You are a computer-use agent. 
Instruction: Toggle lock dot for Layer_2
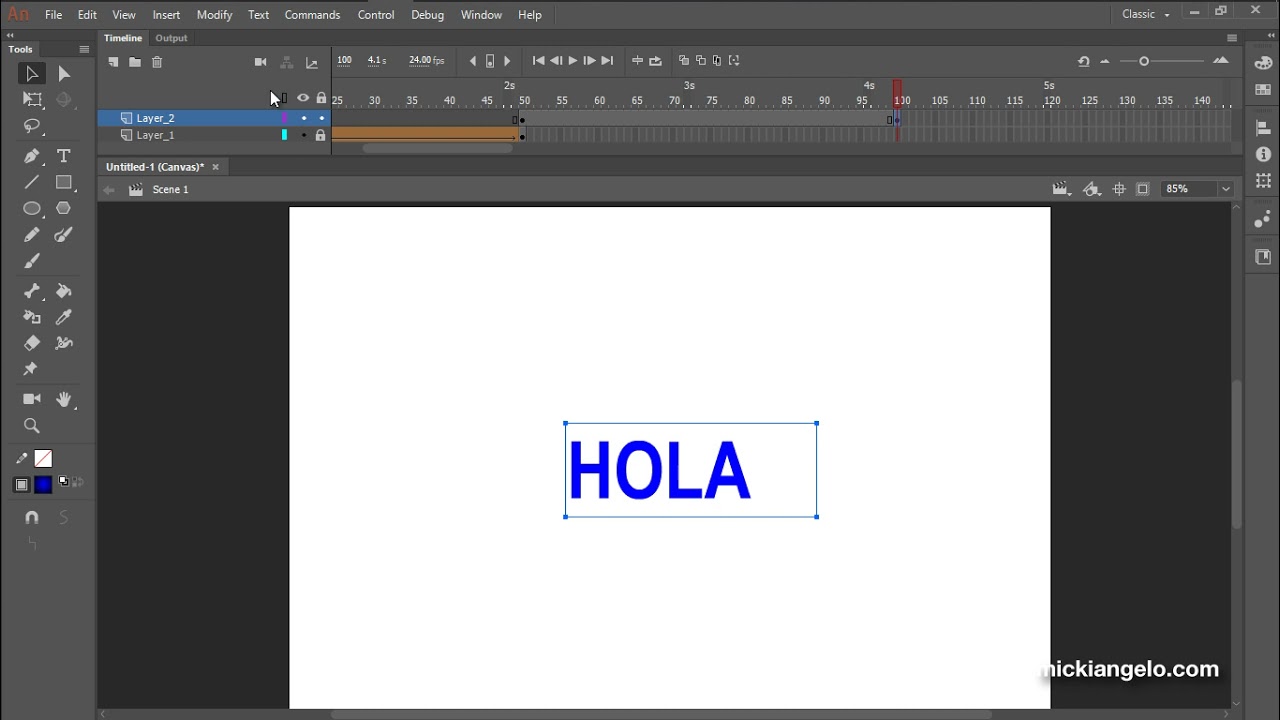point(321,118)
